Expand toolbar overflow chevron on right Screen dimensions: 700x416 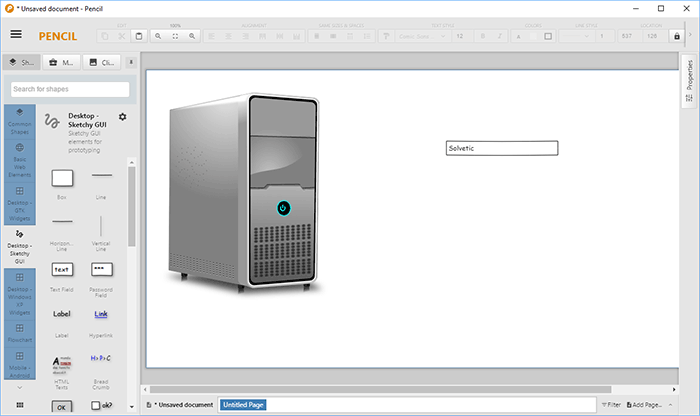click(690, 35)
